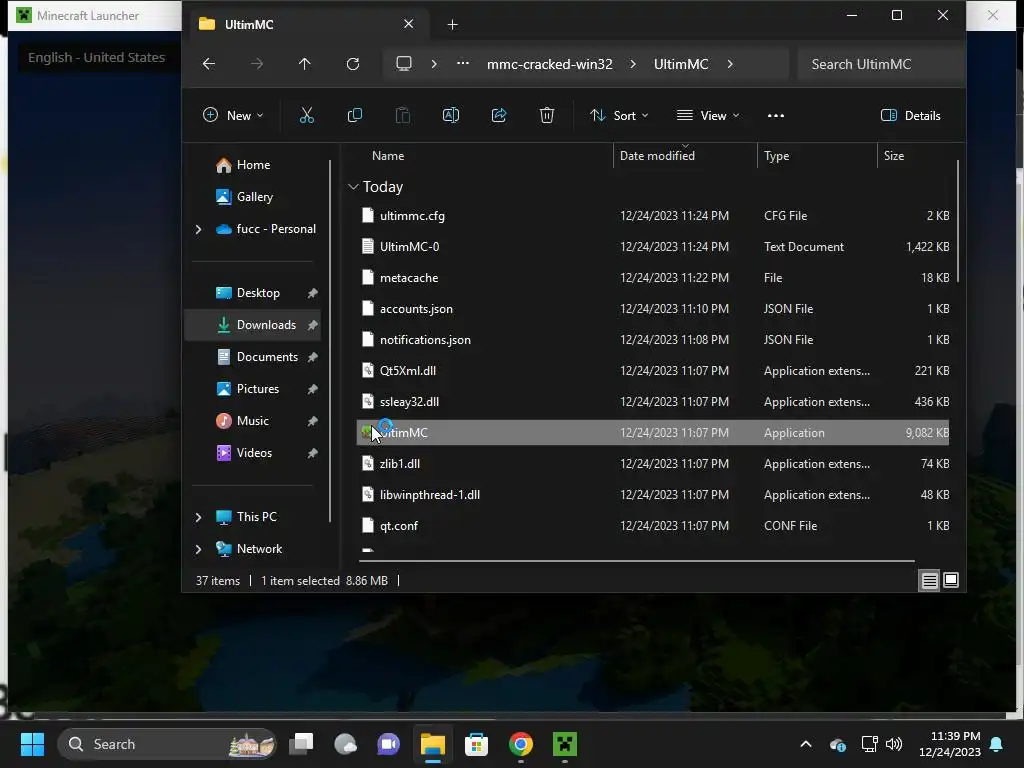Collapse the Today group
The width and height of the screenshot is (1024, 768).
pyautogui.click(x=353, y=187)
